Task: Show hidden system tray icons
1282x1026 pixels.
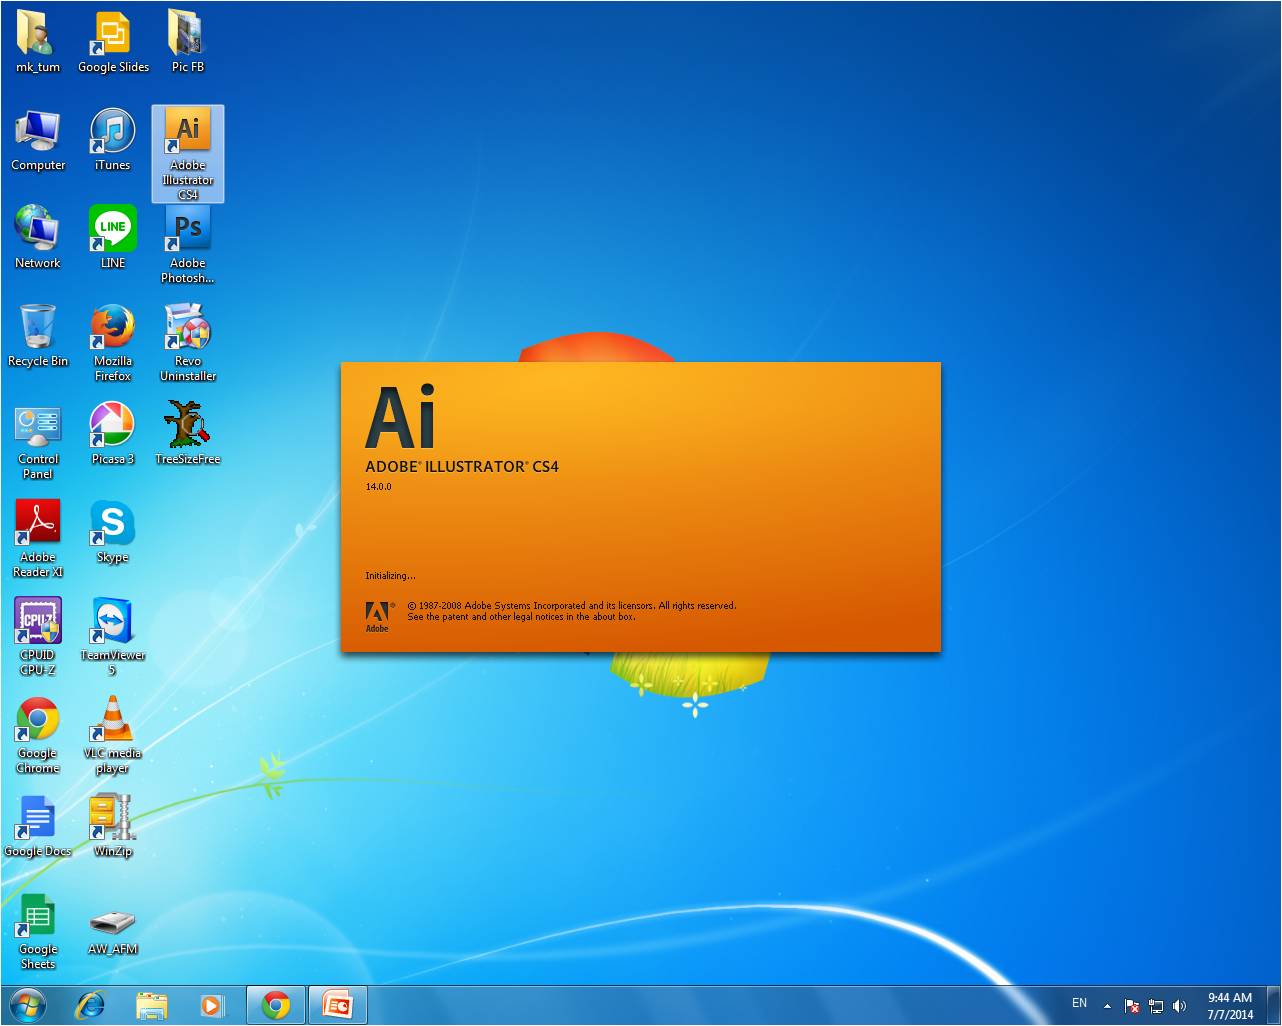Action: click(1107, 1006)
